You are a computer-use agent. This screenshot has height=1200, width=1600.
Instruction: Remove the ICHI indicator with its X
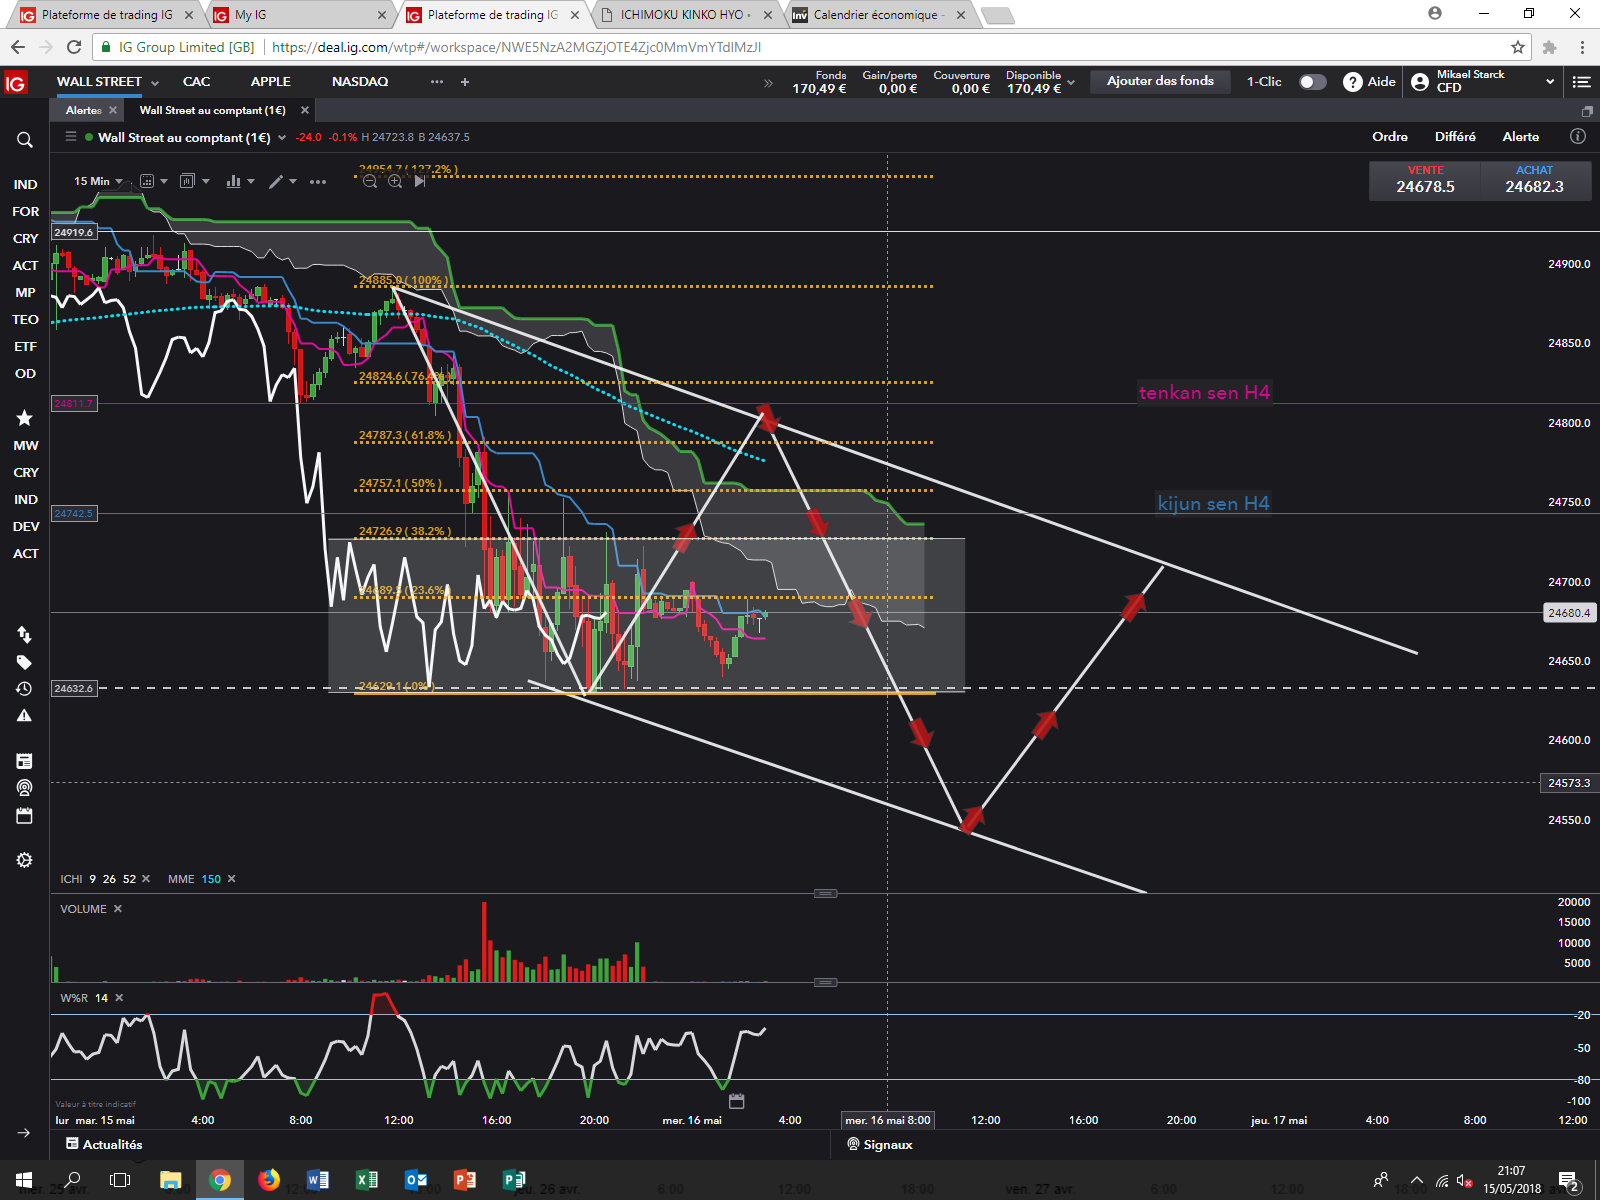click(146, 879)
